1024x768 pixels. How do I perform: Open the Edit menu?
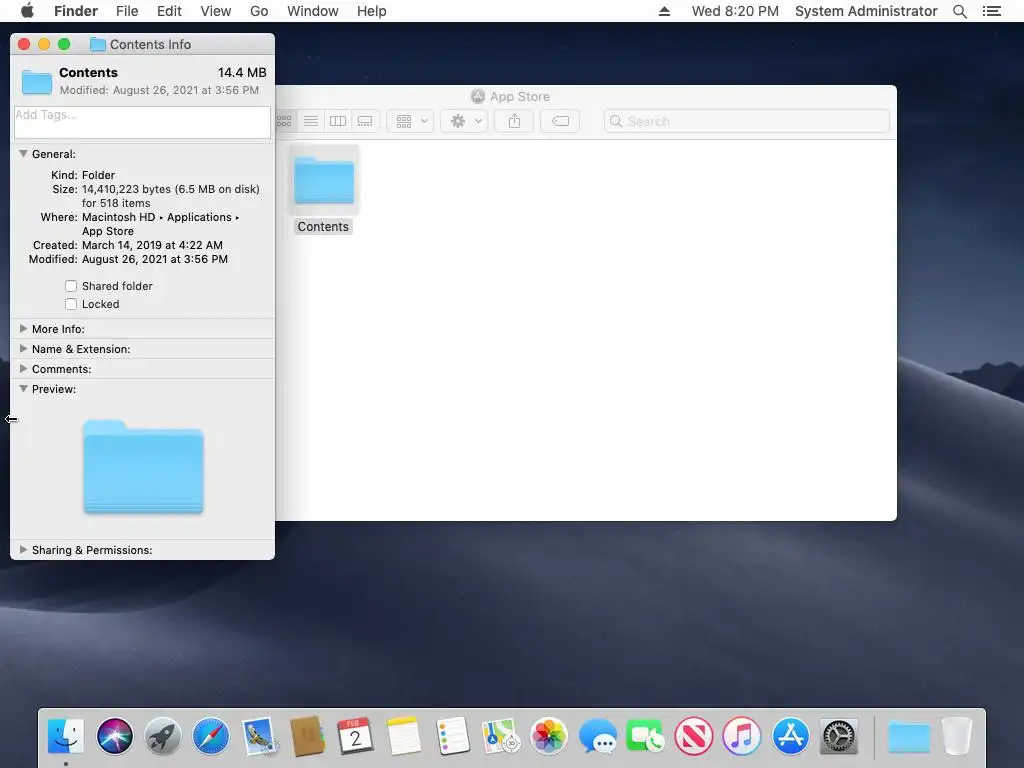click(169, 11)
